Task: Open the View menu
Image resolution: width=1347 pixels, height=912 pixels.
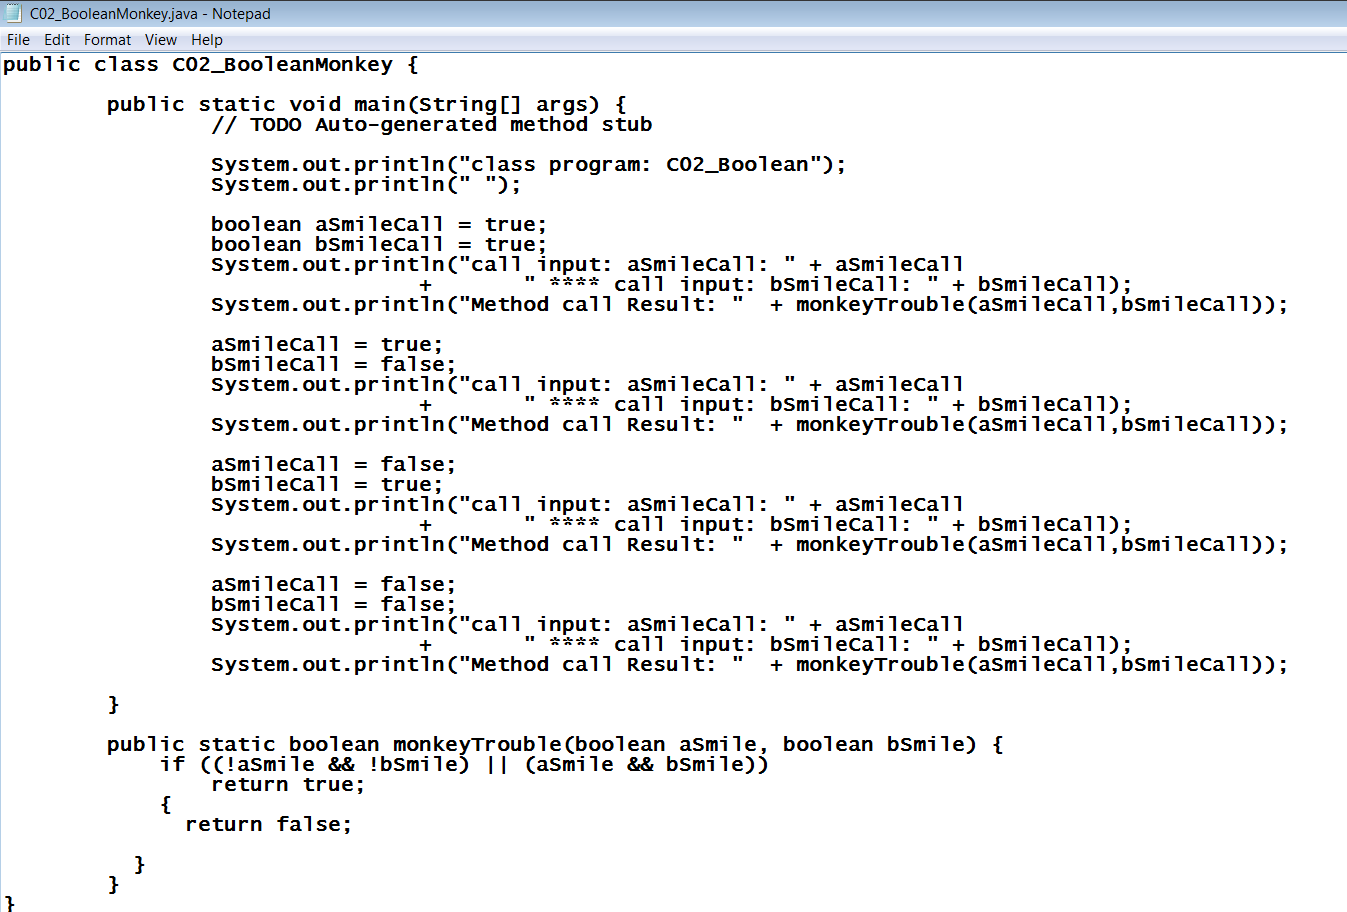Action: tap(160, 40)
